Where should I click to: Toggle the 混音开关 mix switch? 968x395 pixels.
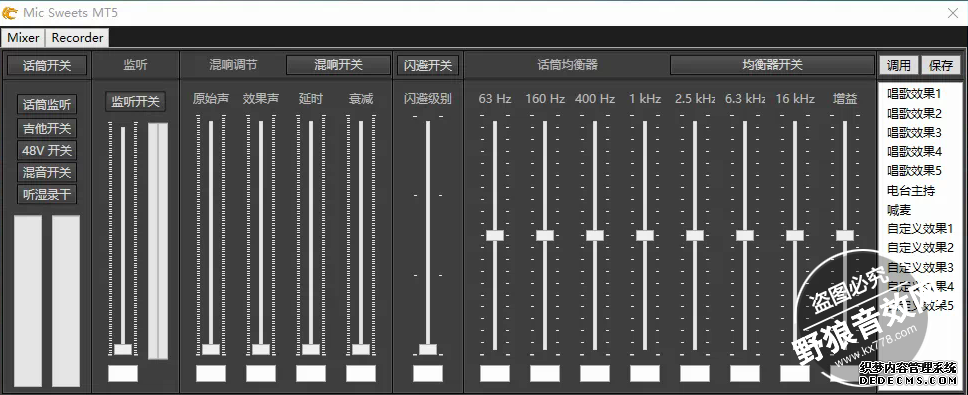[47, 172]
